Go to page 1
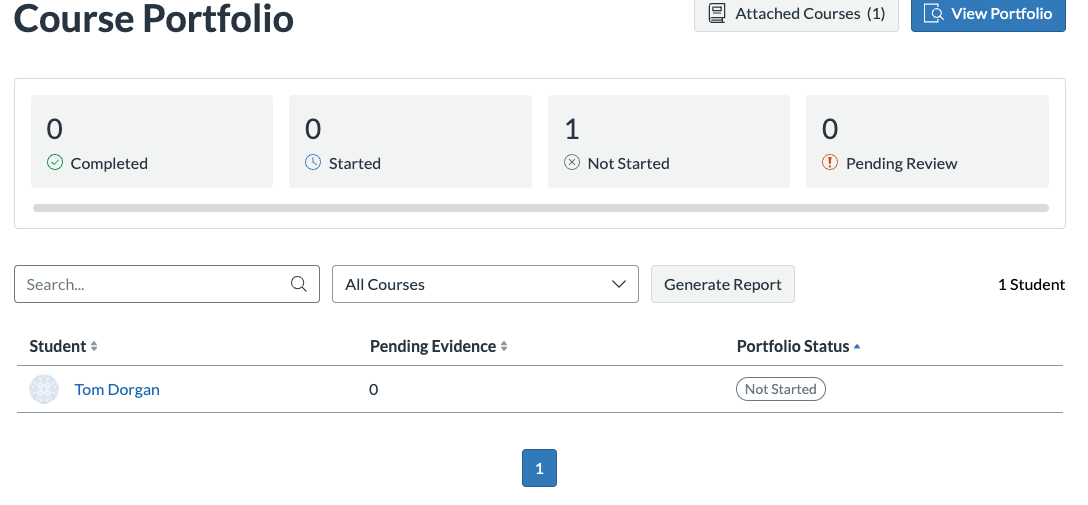 click(x=539, y=468)
